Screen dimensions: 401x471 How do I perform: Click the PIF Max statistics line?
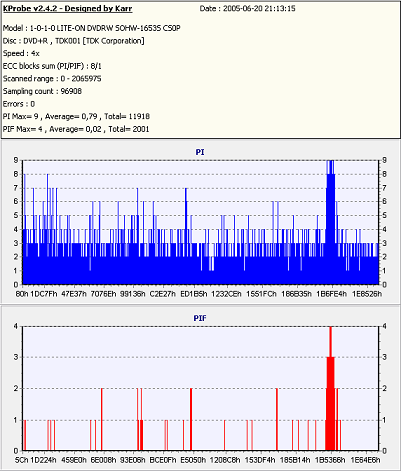[x=76, y=129]
